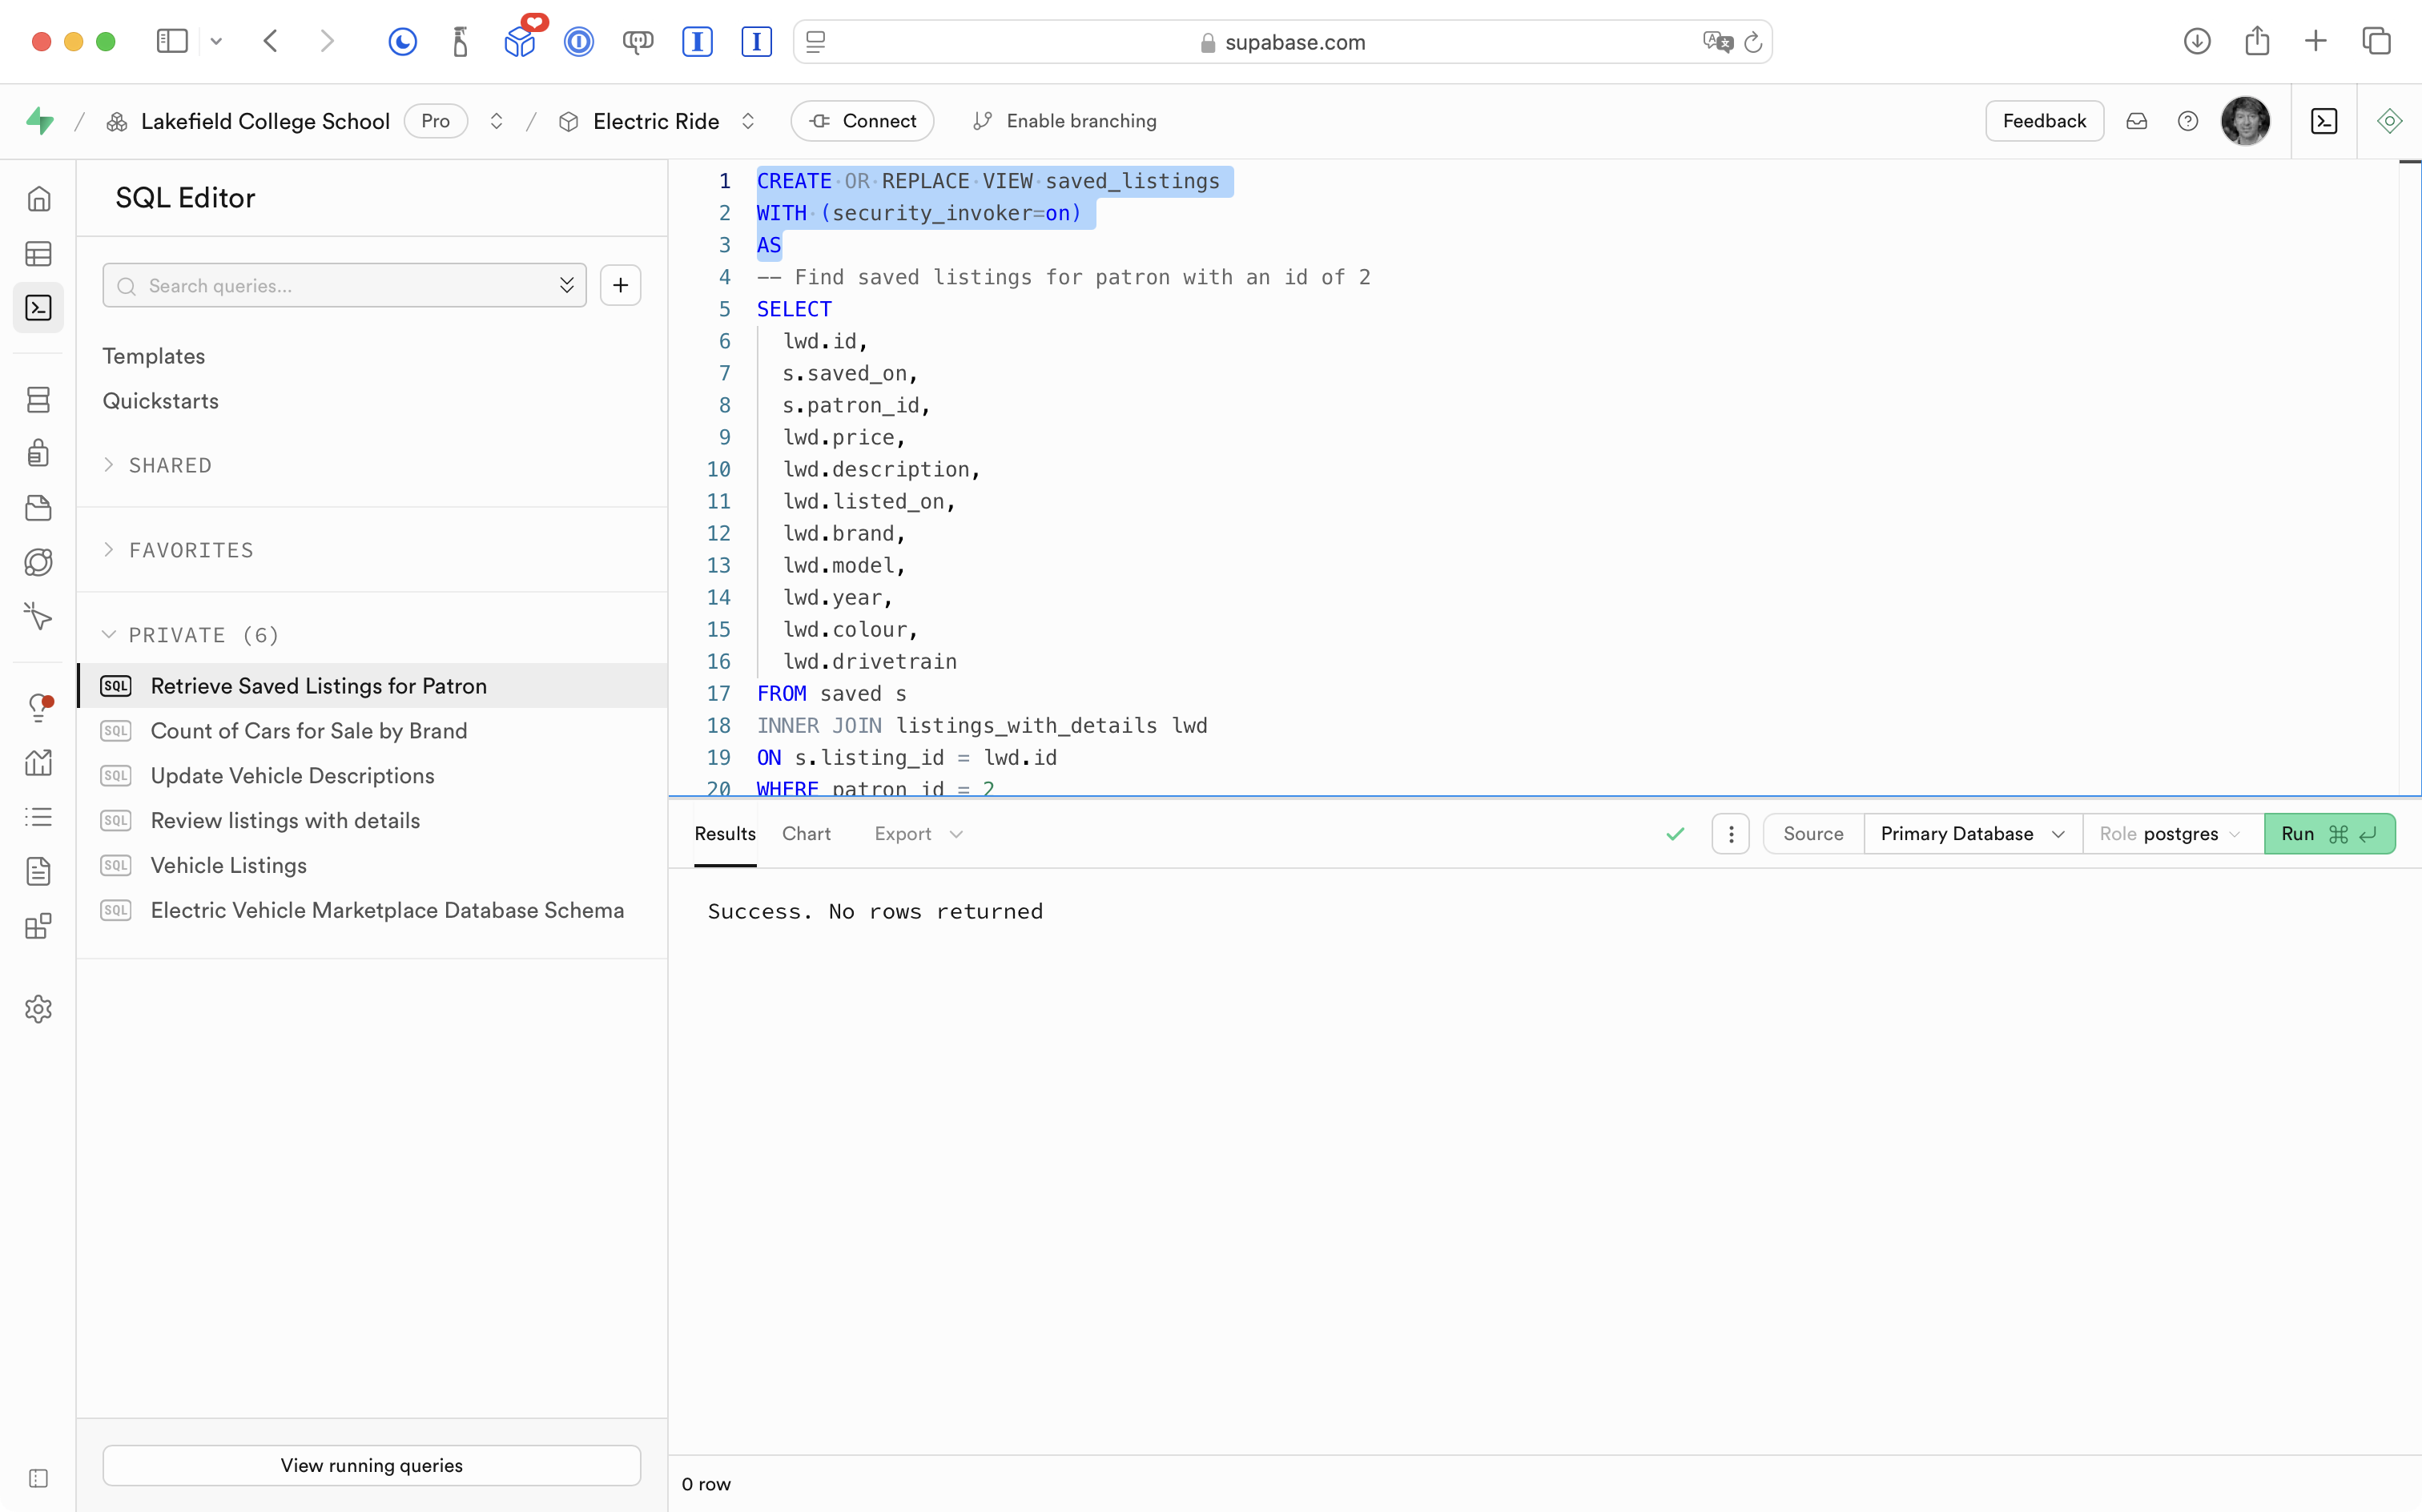Toggle the inline SQL editor panel icon
The height and width of the screenshot is (1512, 2422).
coord(2323,121)
